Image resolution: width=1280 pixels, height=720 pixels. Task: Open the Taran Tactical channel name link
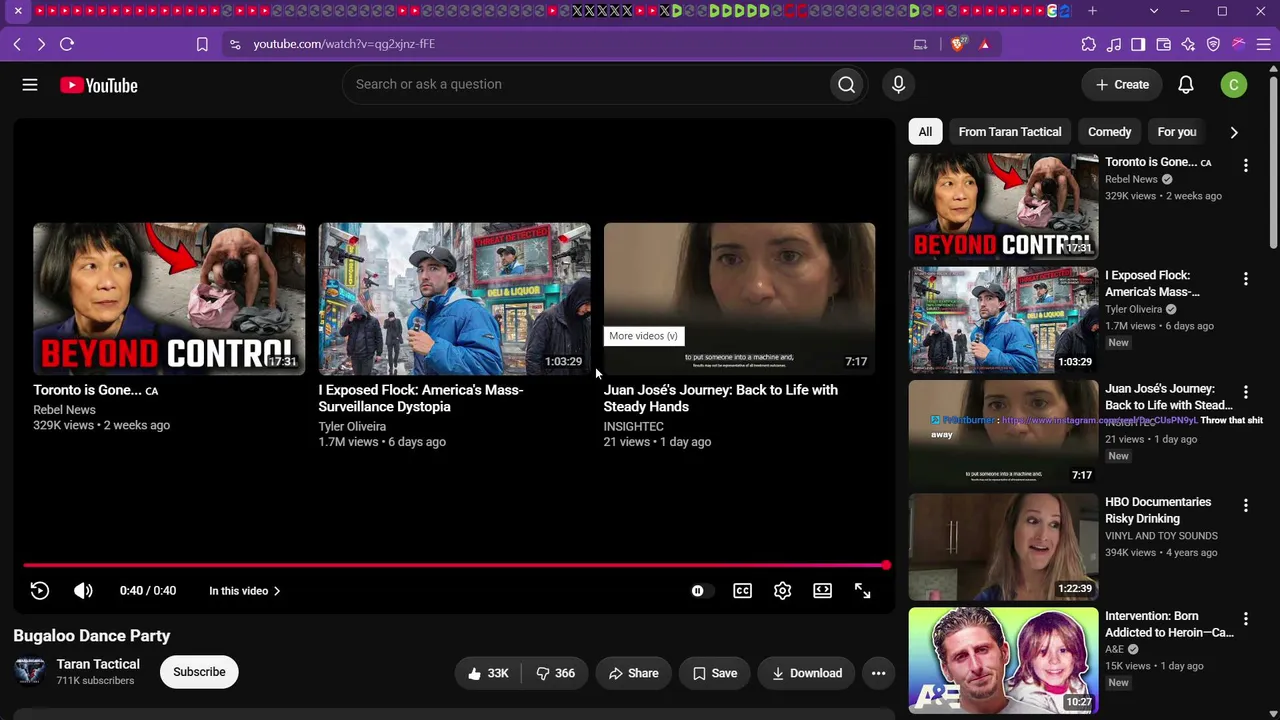point(98,664)
